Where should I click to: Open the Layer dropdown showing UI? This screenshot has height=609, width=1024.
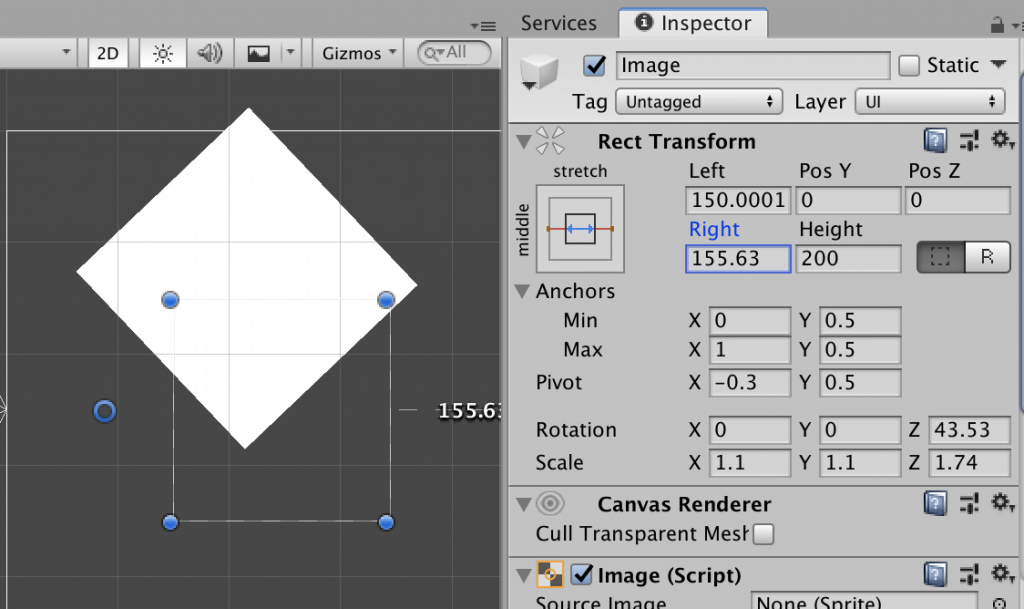929,101
